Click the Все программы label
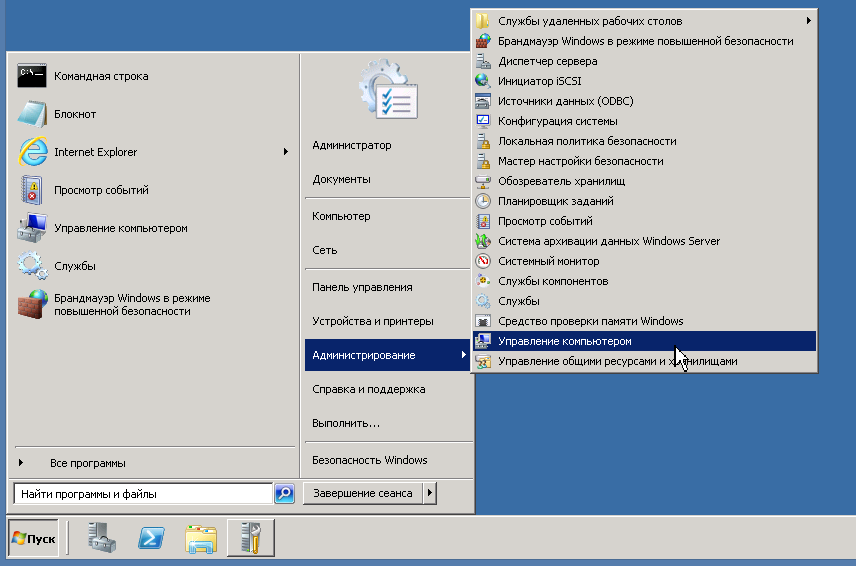The image size is (856, 566). (x=88, y=463)
